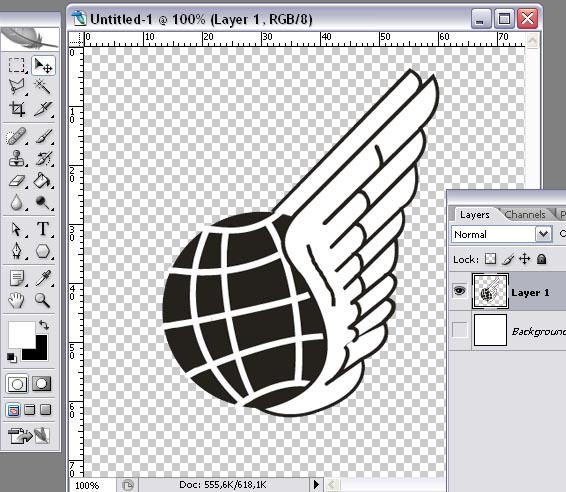Hide Layer 1 with its eye icon

point(459,291)
